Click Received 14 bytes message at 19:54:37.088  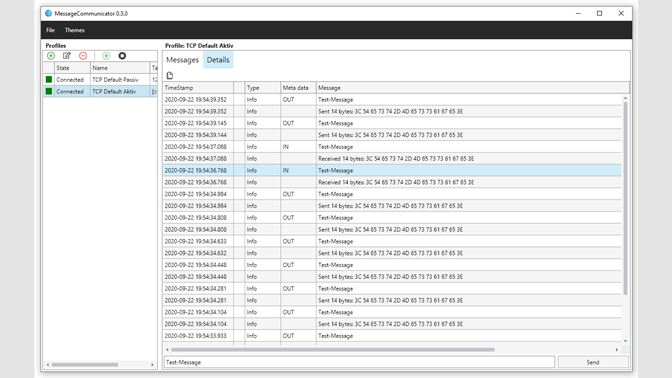(x=396, y=159)
